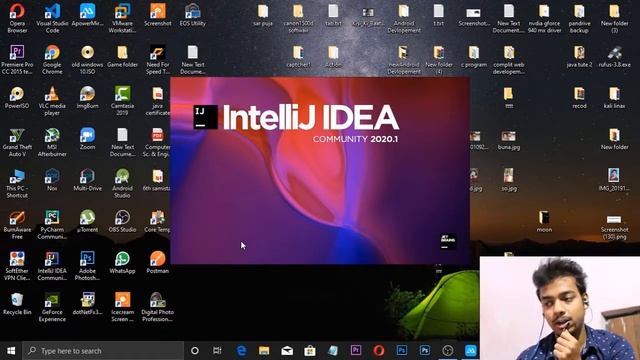Select the java tute 2 folder
The height and width of the screenshot is (360, 640).
(579, 56)
